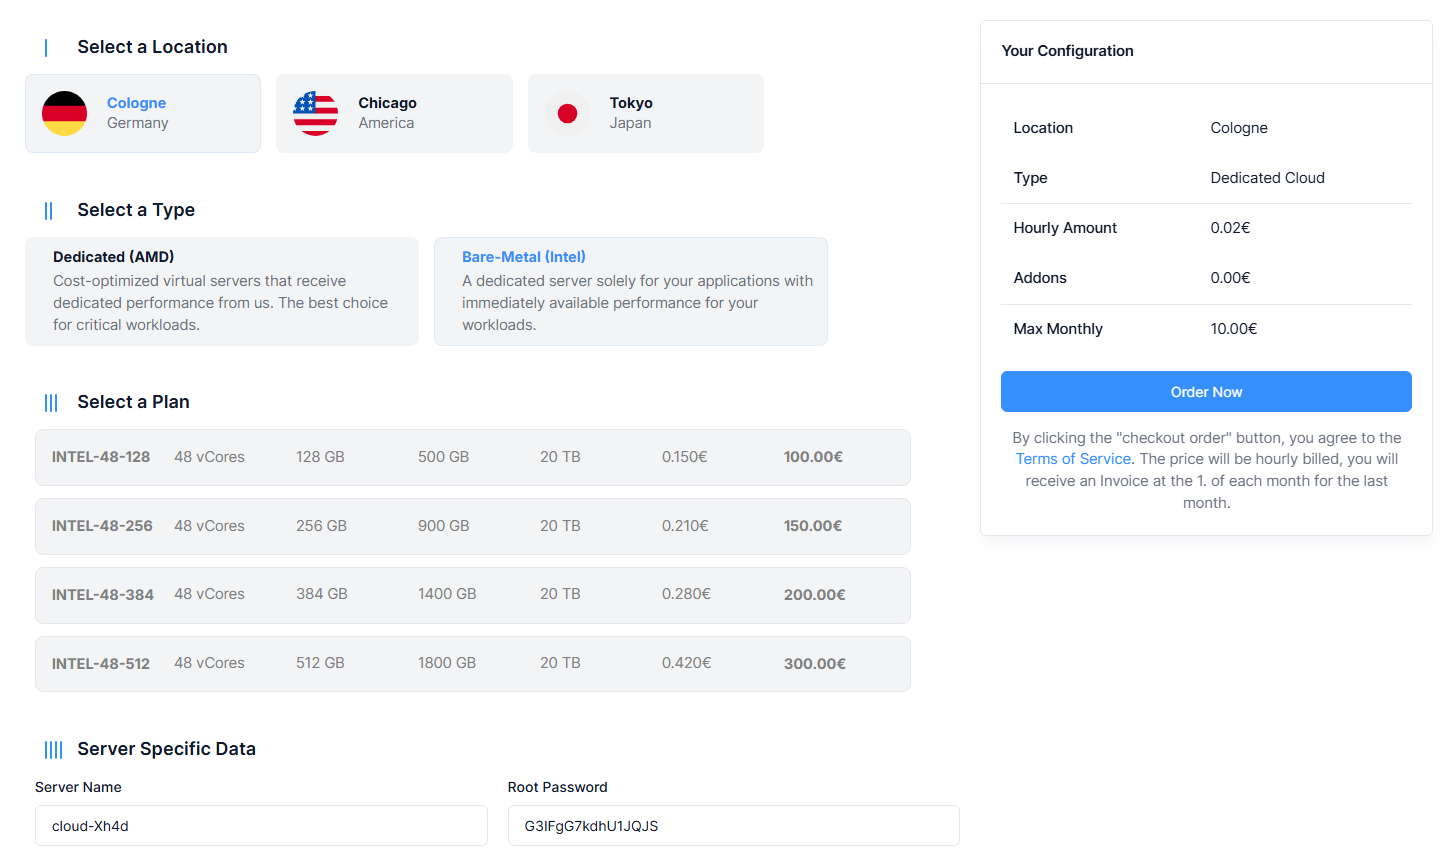
Task: Select the INTEL-48-512 plan row
Action: tap(472, 664)
